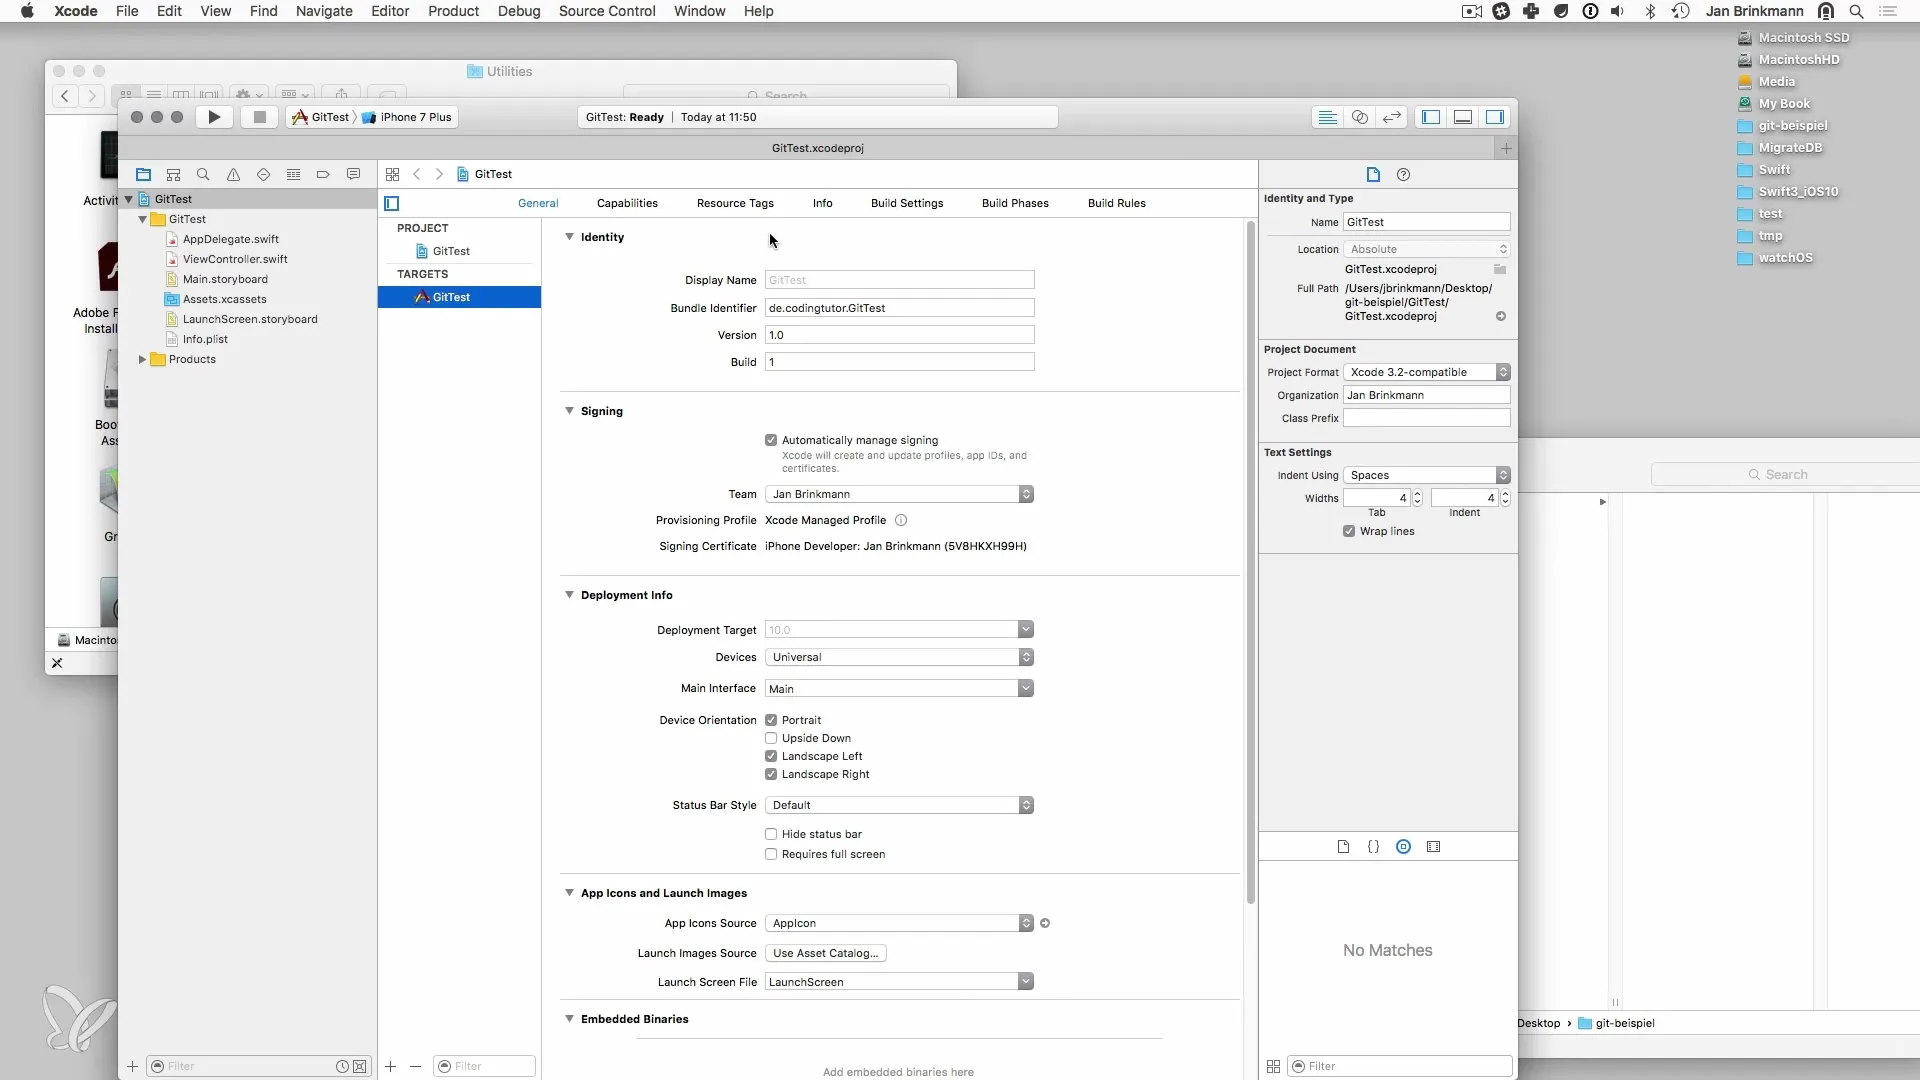Show the Quick Help inspector
Image resolution: width=1920 pixels, height=1080 pixels.
(1403, 174)
